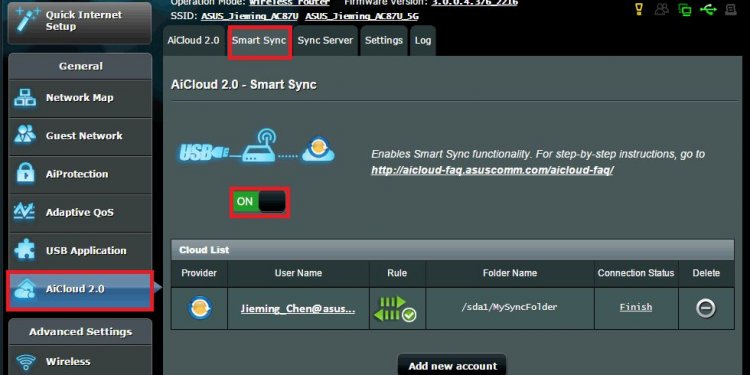Screen dimensions: 750x375
Task: Click the firmware version link
Action: tap(474, 2)
